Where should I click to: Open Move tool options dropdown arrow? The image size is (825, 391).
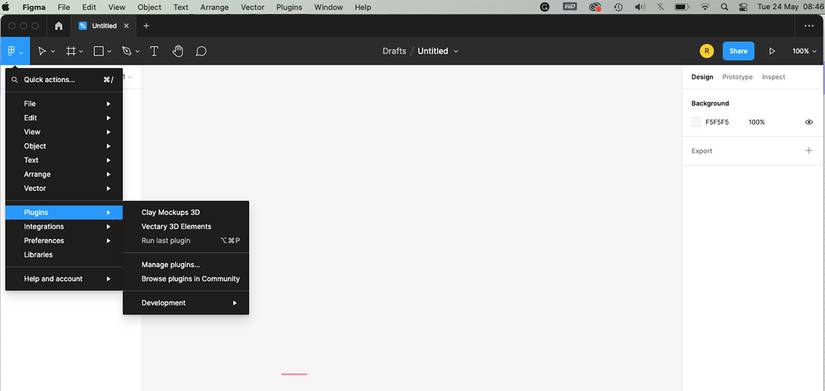click(x=53, y=52)
